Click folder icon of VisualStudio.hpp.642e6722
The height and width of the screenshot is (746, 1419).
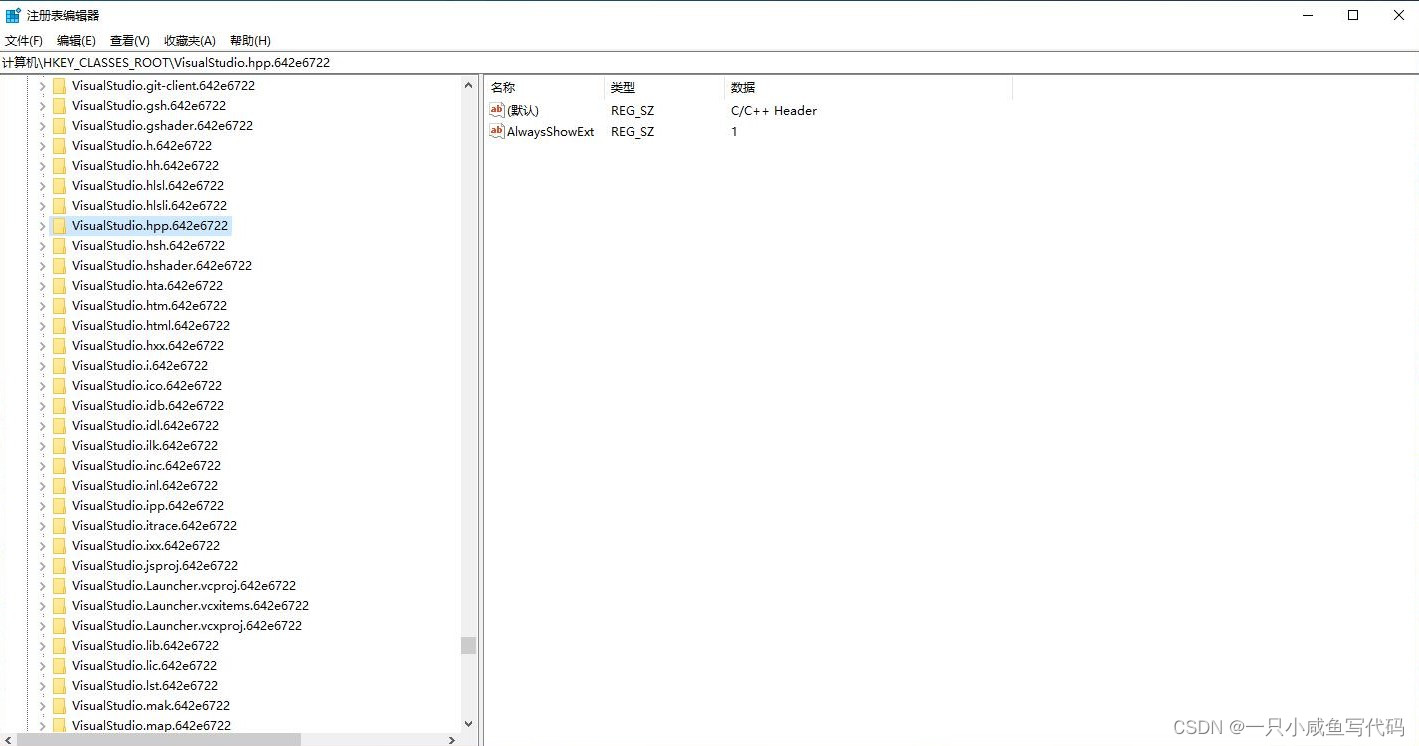point(59,226)
